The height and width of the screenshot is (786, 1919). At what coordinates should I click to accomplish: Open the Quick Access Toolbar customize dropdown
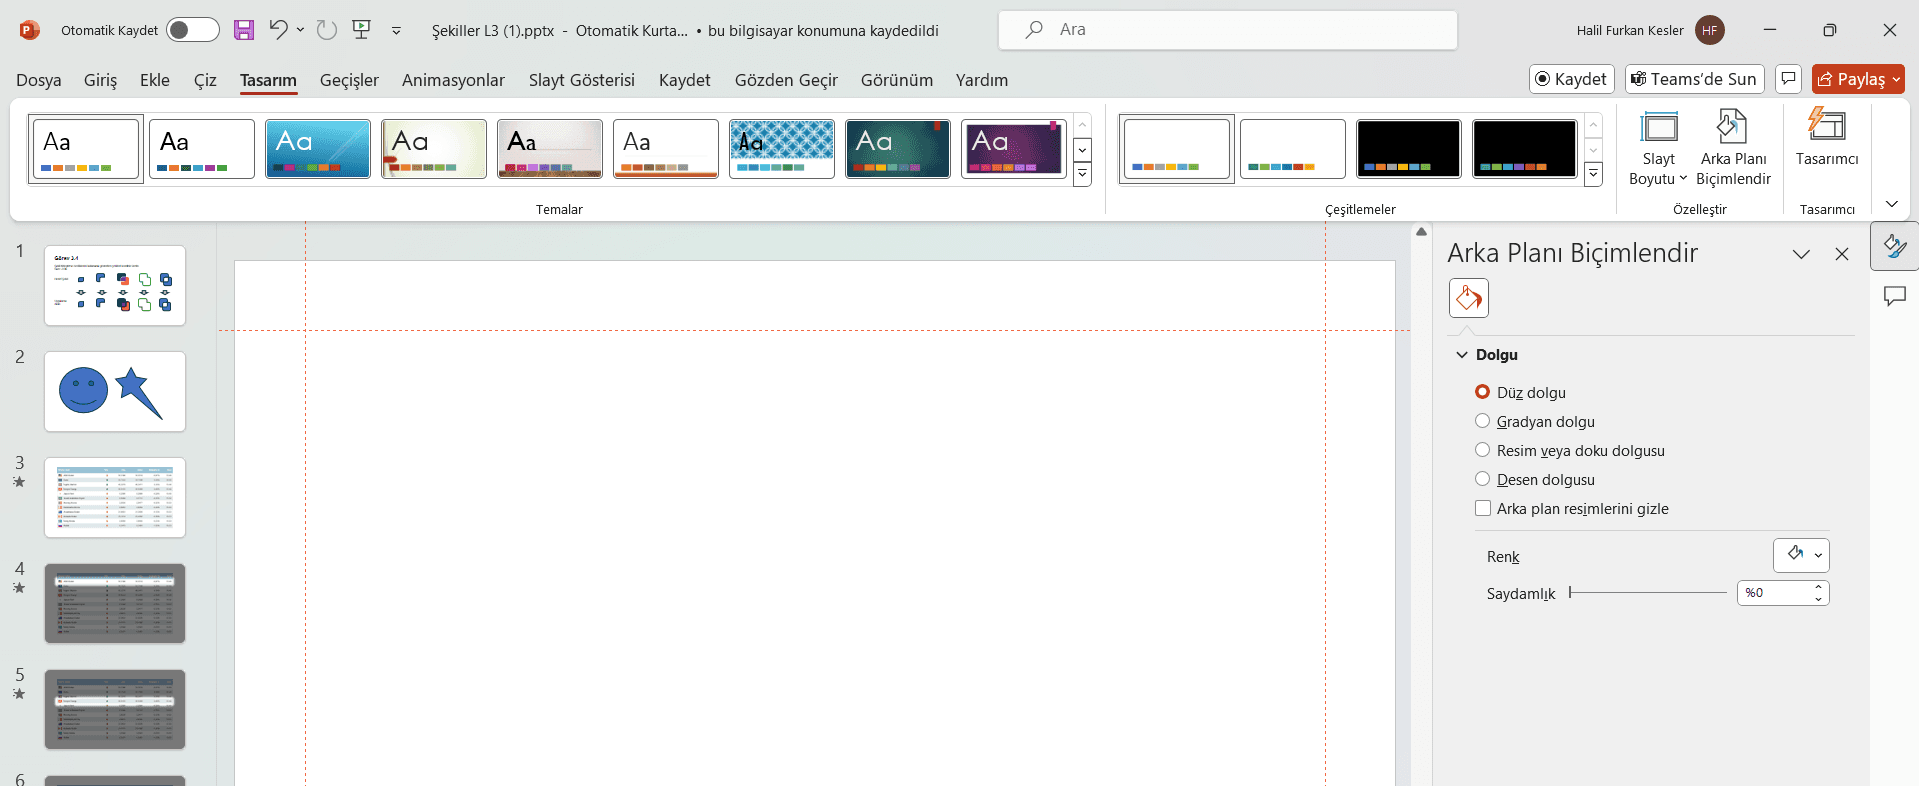pos(397,31)
